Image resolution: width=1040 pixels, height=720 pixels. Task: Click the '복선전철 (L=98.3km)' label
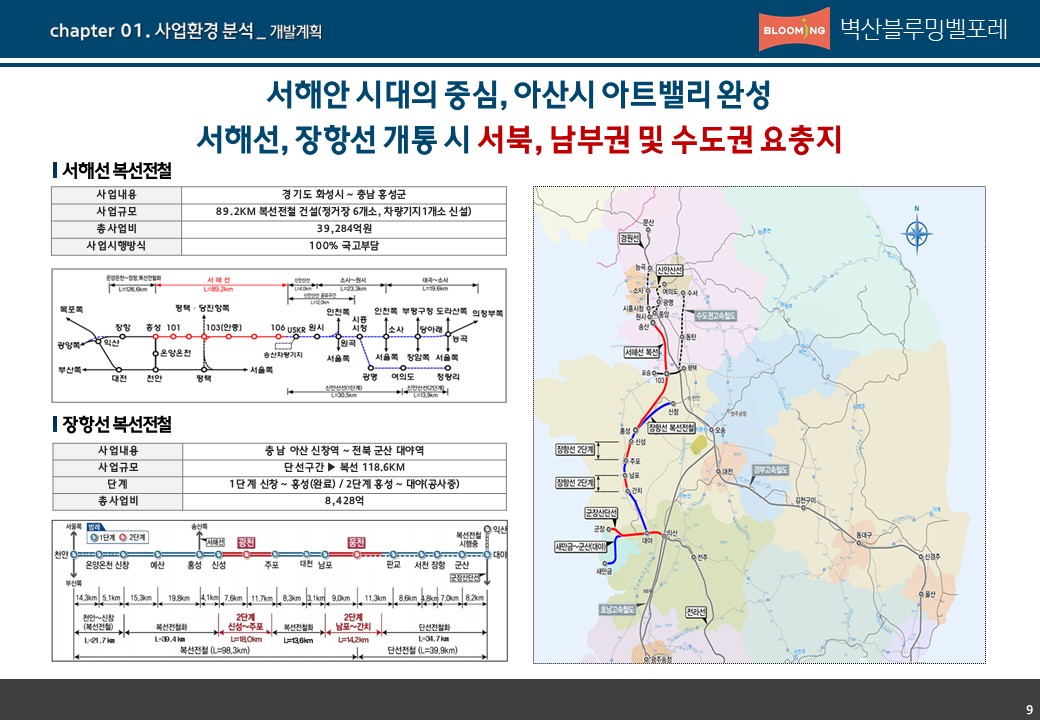(215, 650)
